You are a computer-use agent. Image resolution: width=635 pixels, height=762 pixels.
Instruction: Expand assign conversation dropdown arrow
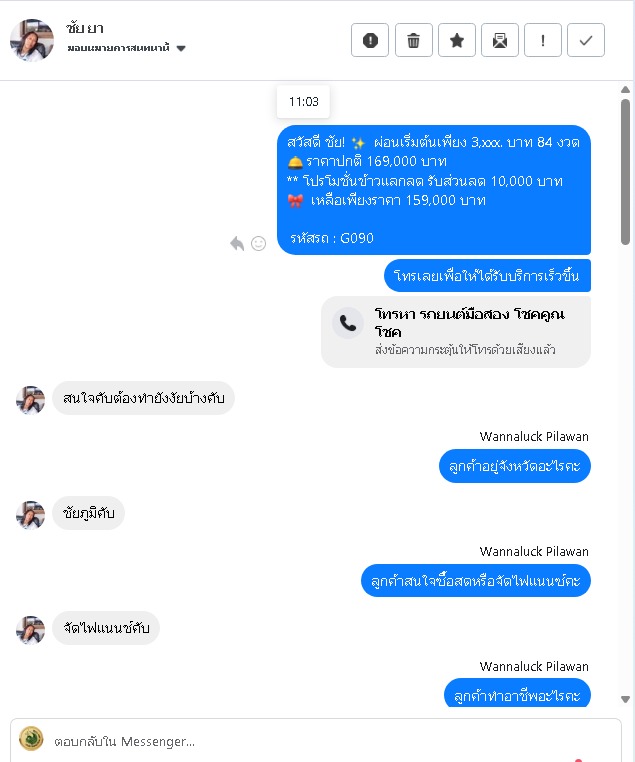click(181, 48)
